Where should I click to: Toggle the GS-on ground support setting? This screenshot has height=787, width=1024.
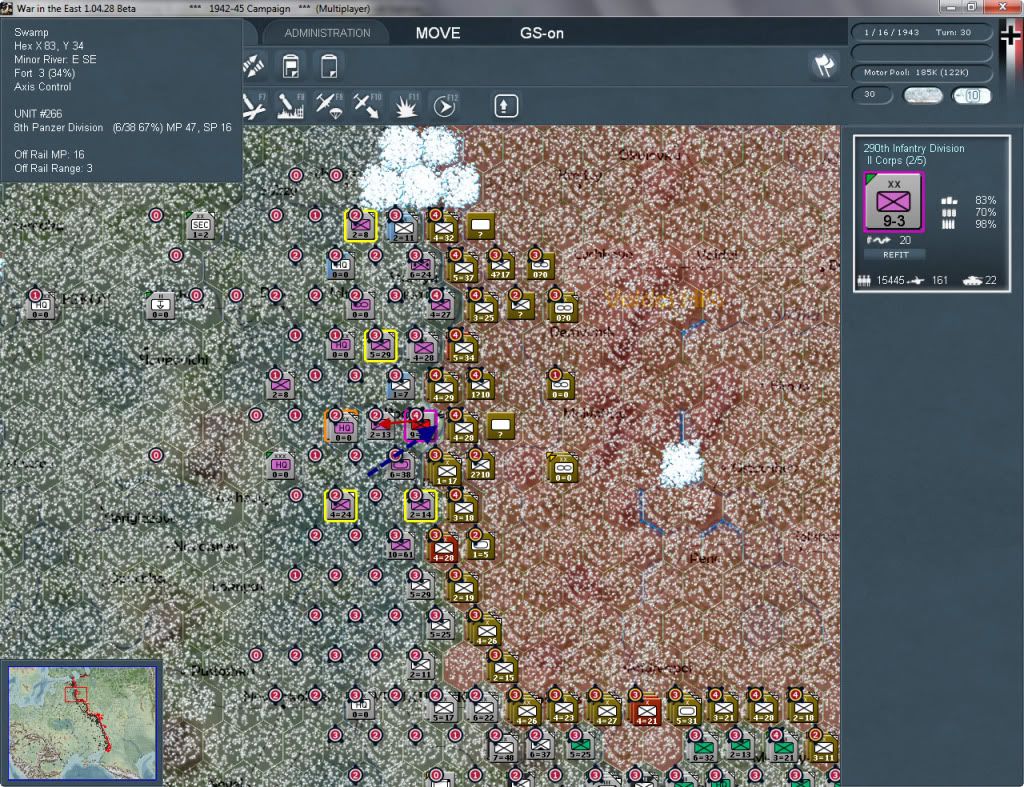541,33
